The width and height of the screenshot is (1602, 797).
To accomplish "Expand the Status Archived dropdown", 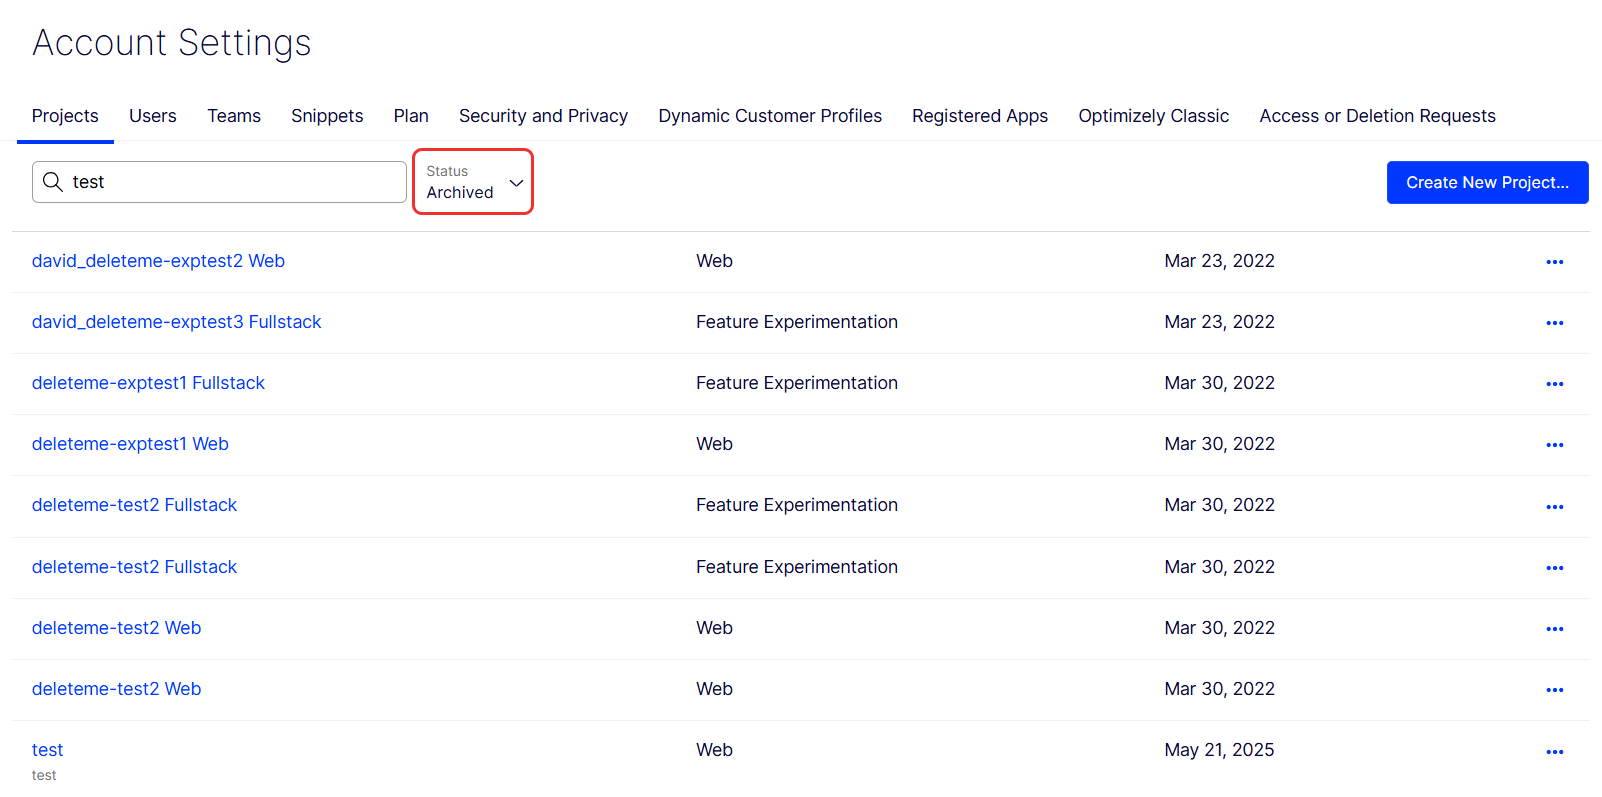I will coord(473,181).
